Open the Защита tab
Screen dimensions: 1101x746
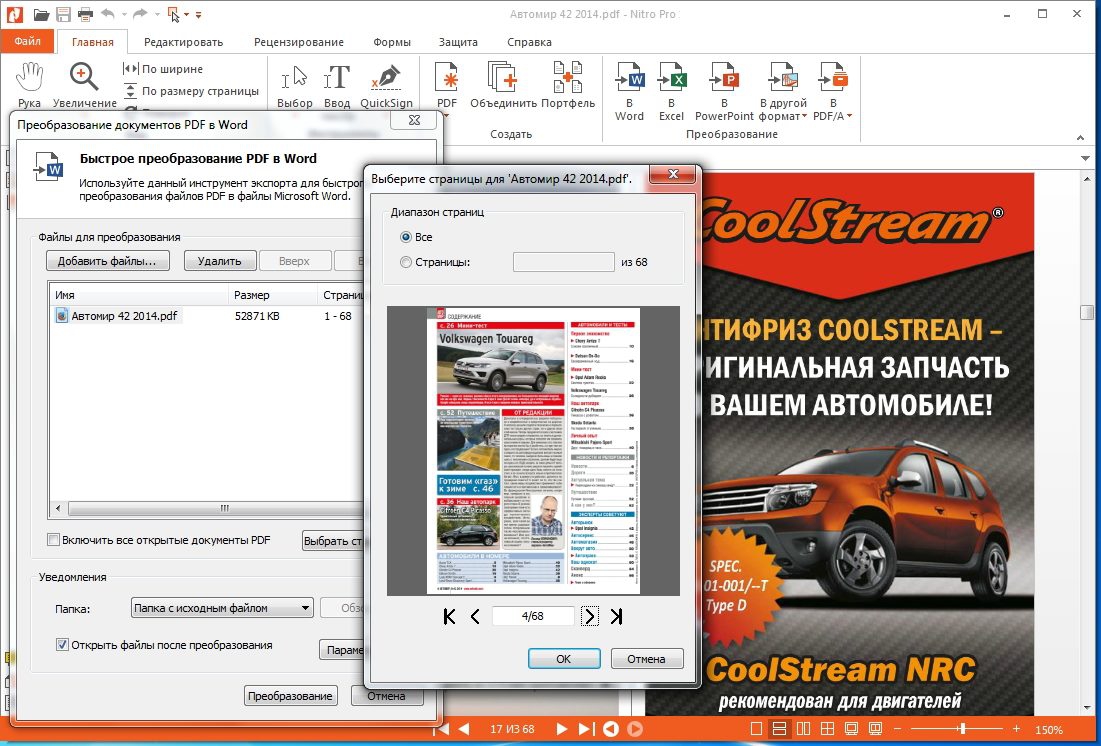pos(458,42)
